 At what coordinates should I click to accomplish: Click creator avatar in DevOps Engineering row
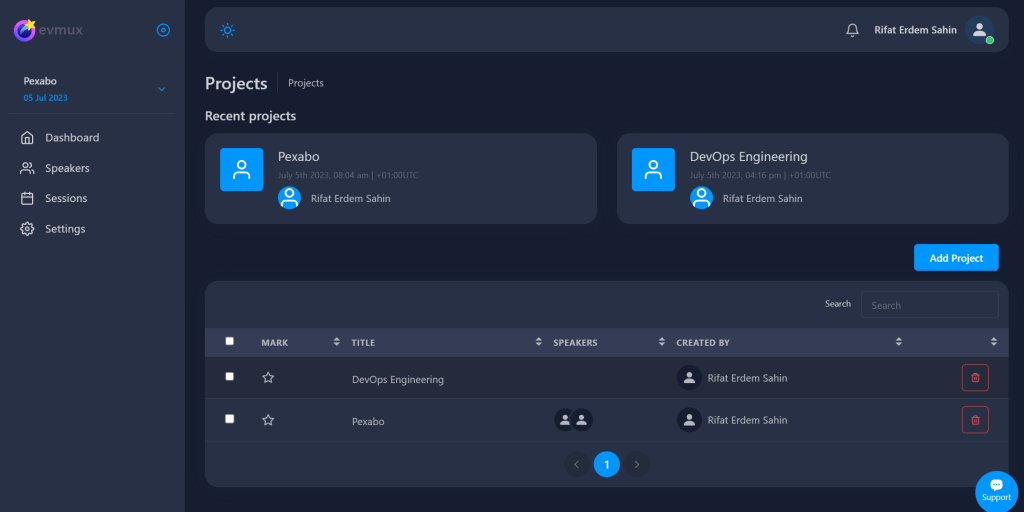tap(689, 377)
